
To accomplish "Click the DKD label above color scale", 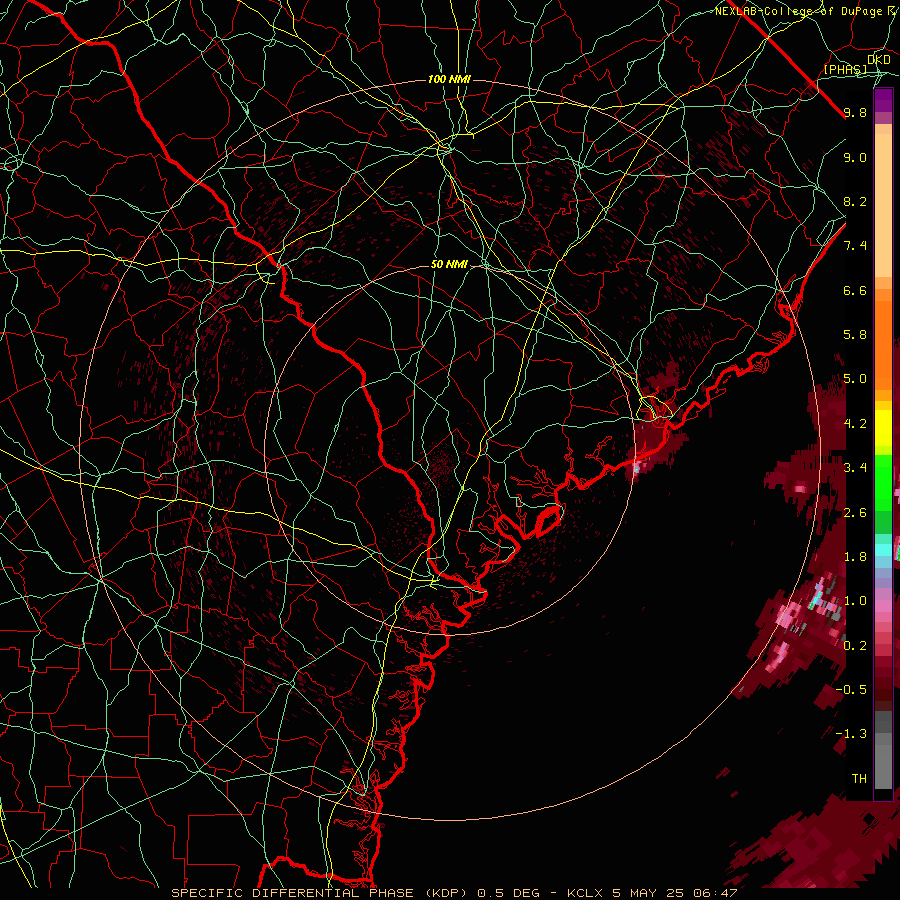I will click(878, 60).
